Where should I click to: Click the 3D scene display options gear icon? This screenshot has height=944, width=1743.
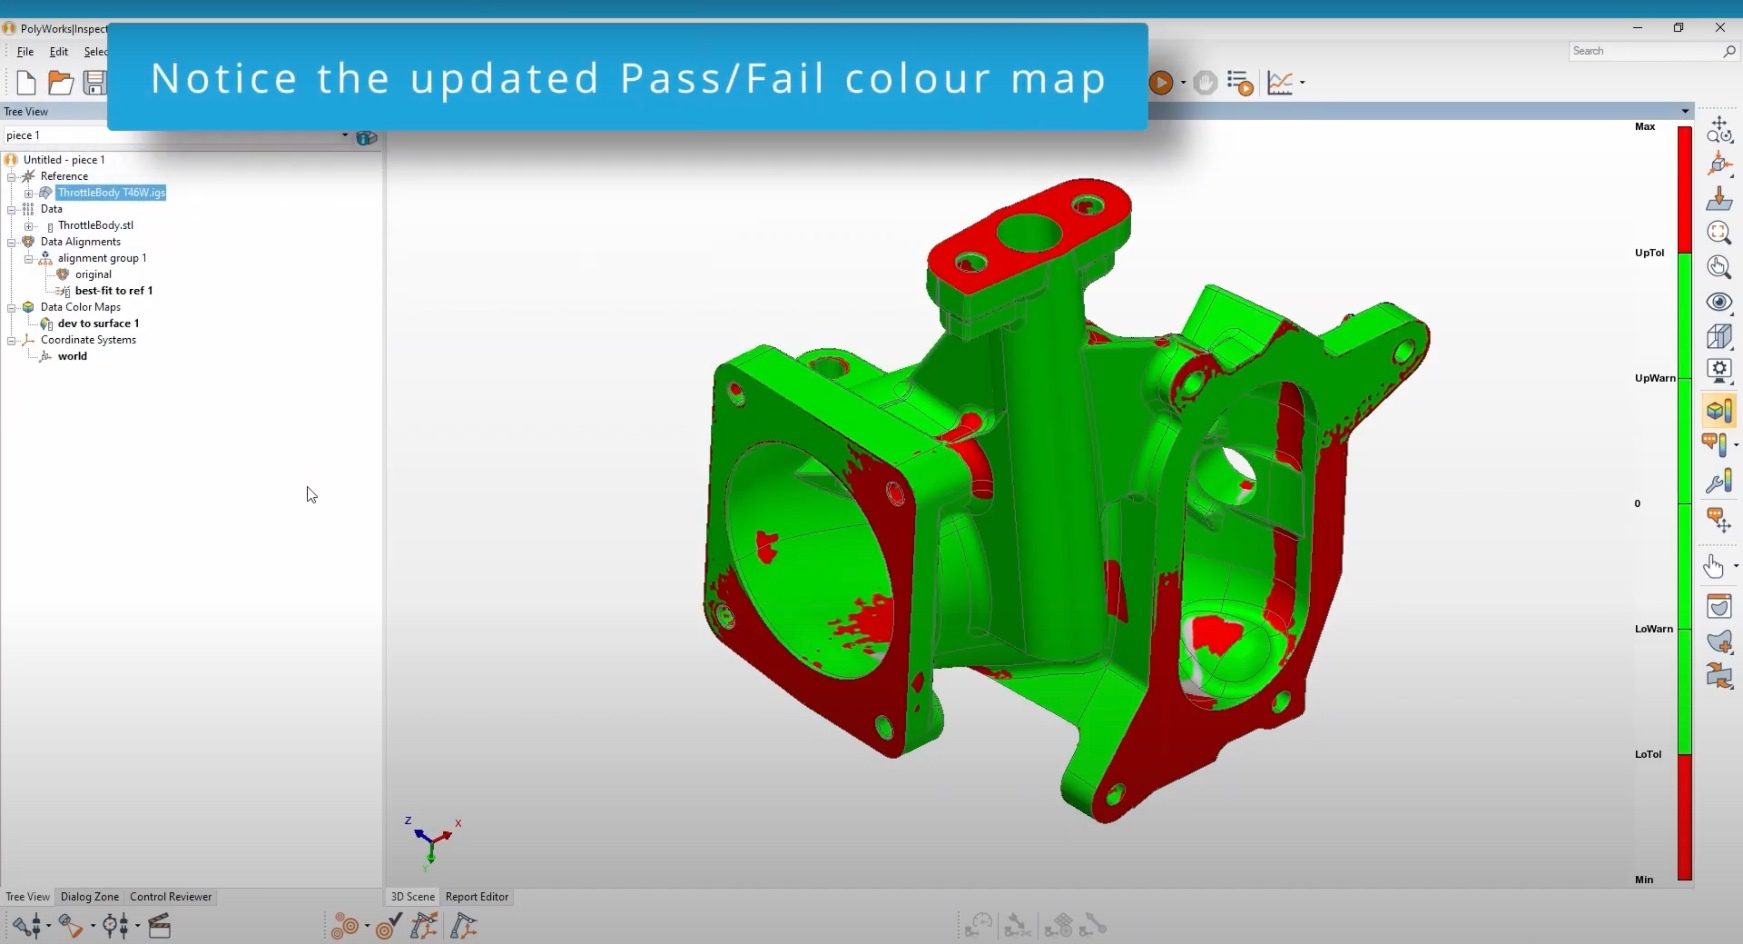point(1720,371)
